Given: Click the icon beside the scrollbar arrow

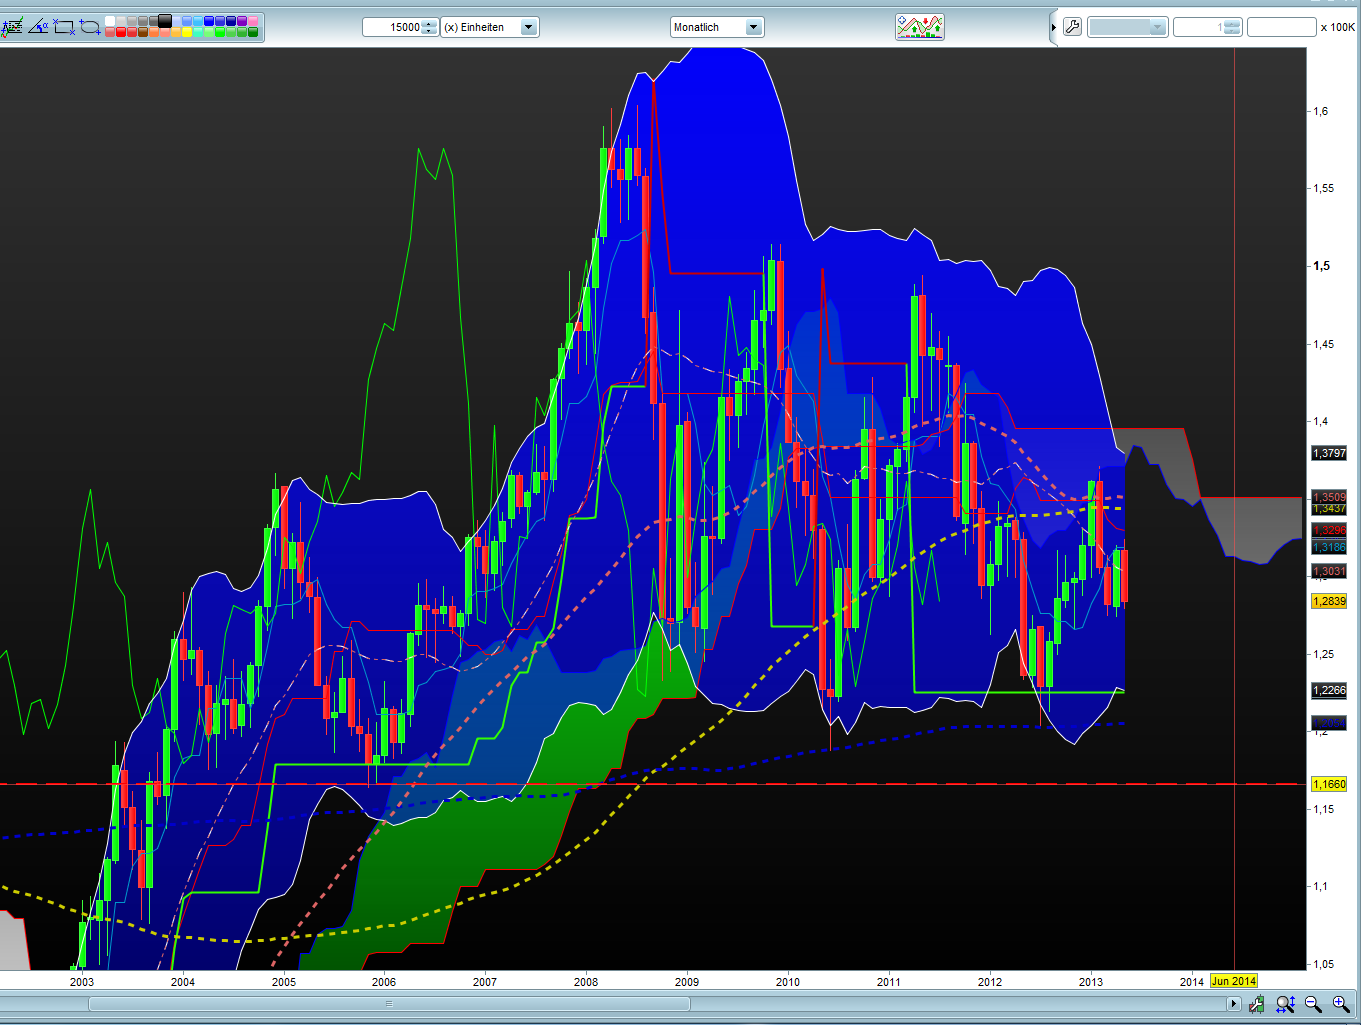Looking at the screenshot, I should coord(1256,1004).
